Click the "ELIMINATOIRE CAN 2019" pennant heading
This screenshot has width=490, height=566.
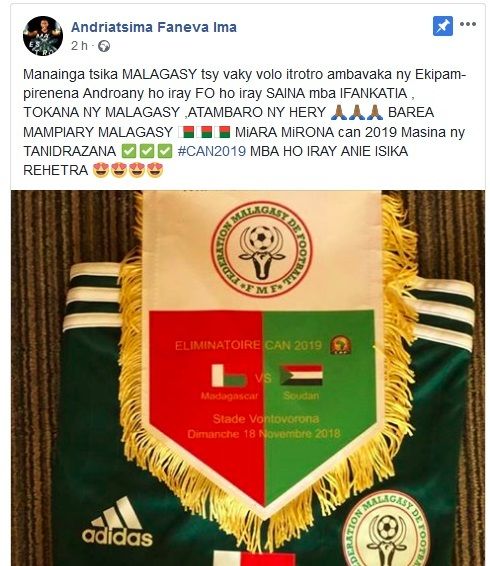pyautogui.click(x=248, y=345)
